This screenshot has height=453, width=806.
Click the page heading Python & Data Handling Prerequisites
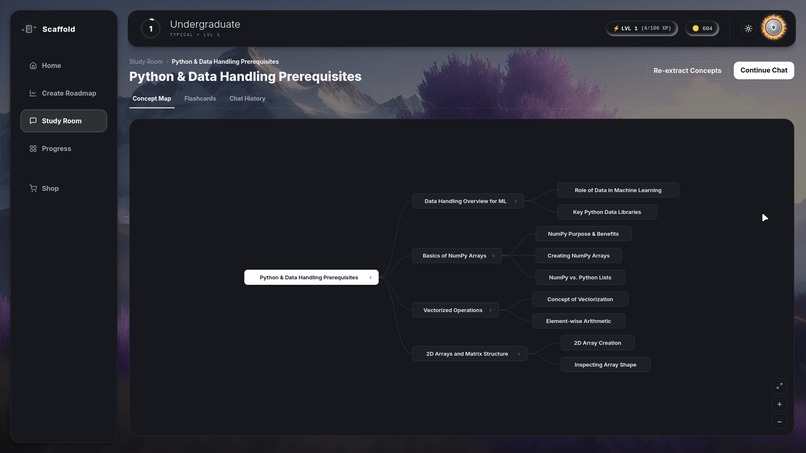coord(245,77)
